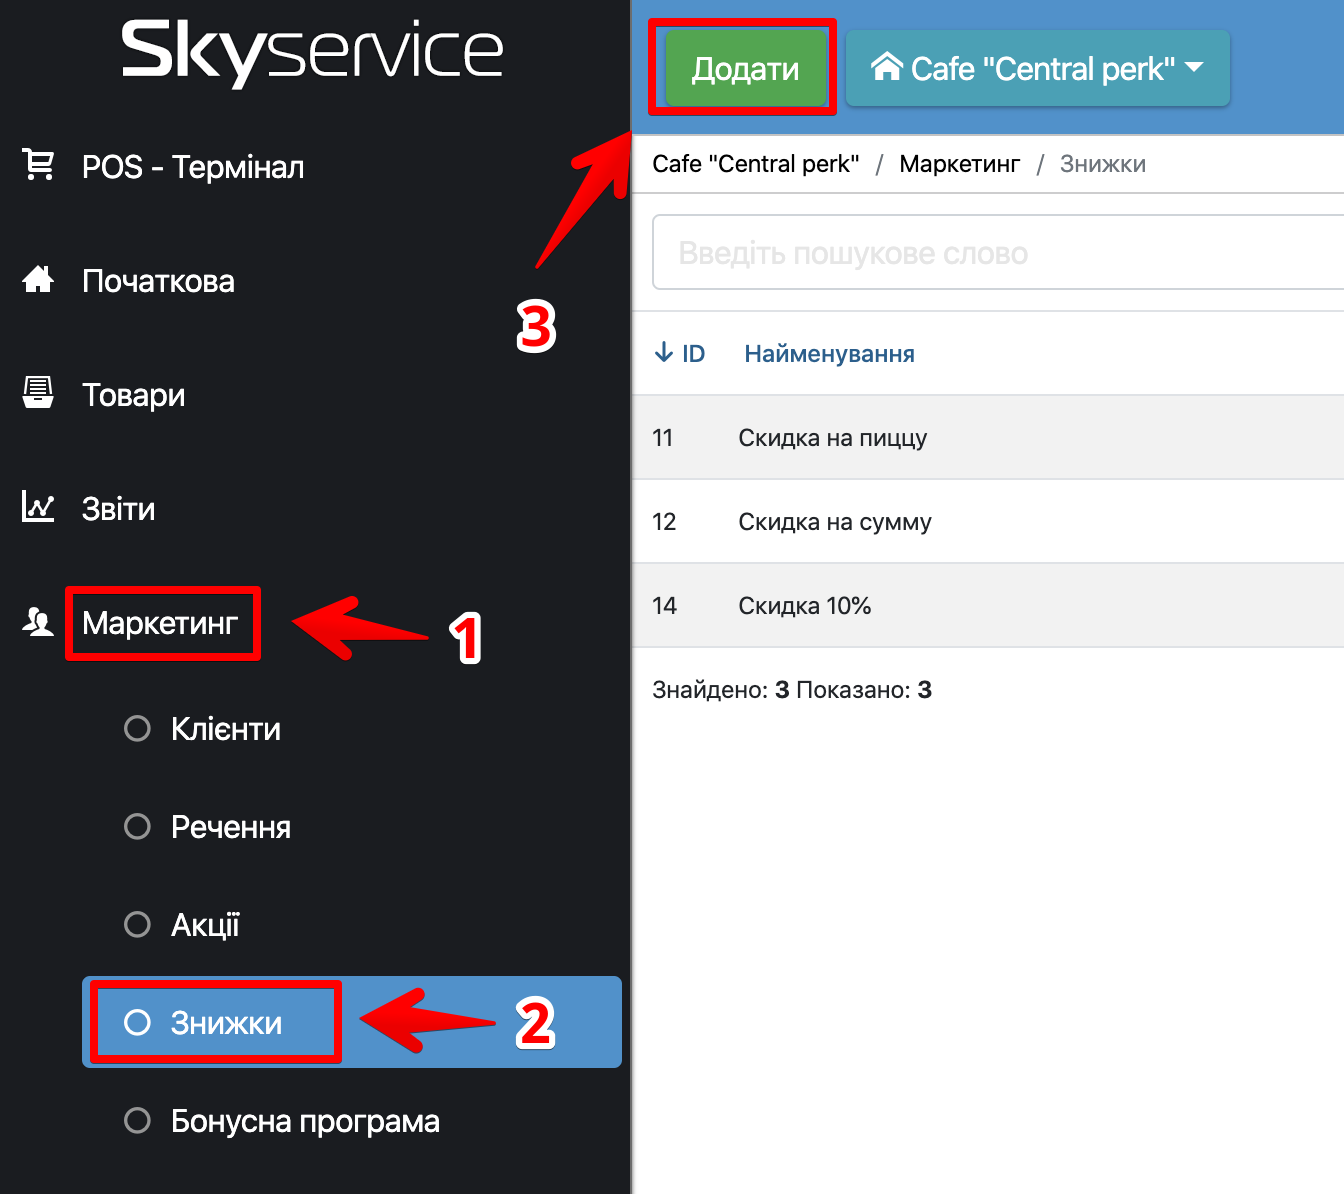Click the POS terminal shopping cart icon
The width and height of the screenshot is (1344, 1194).
[x=38, y=165]
